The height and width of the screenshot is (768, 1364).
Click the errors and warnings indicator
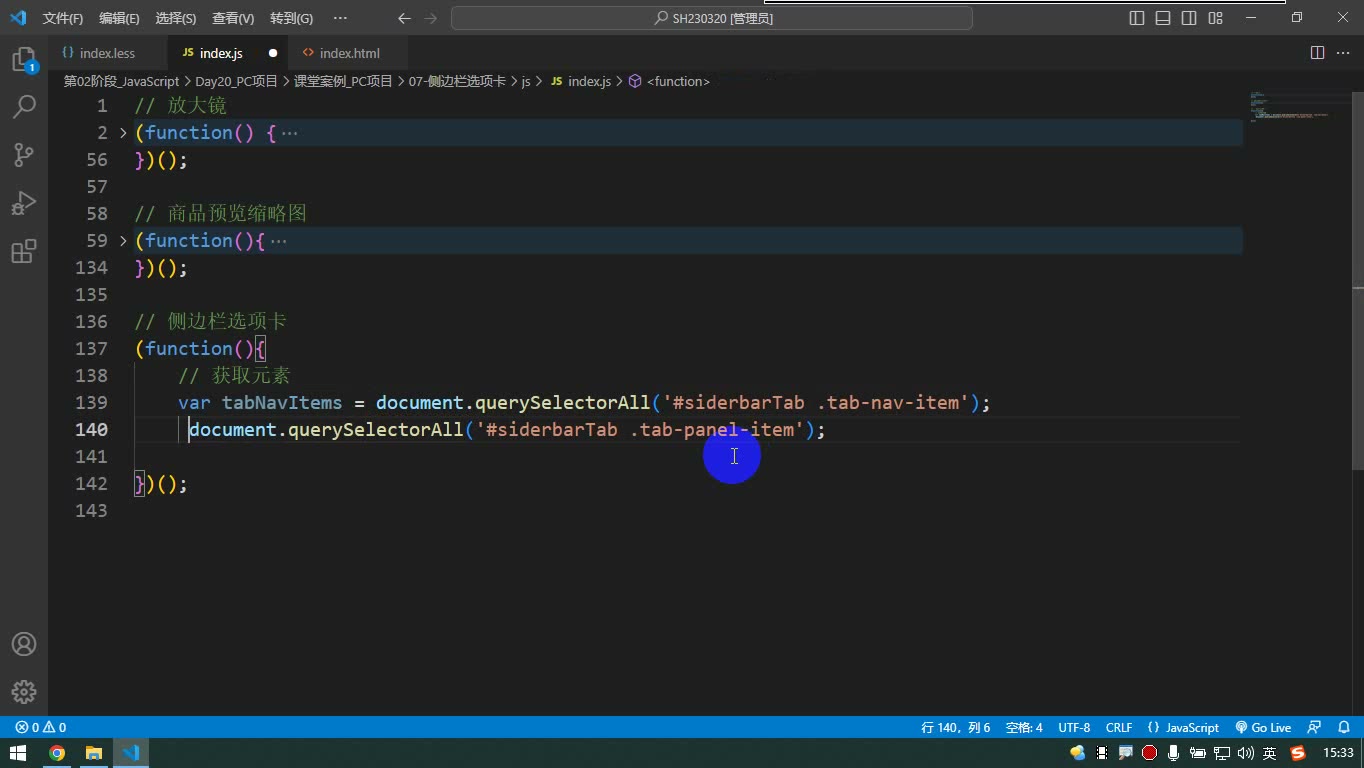[41, 727]
